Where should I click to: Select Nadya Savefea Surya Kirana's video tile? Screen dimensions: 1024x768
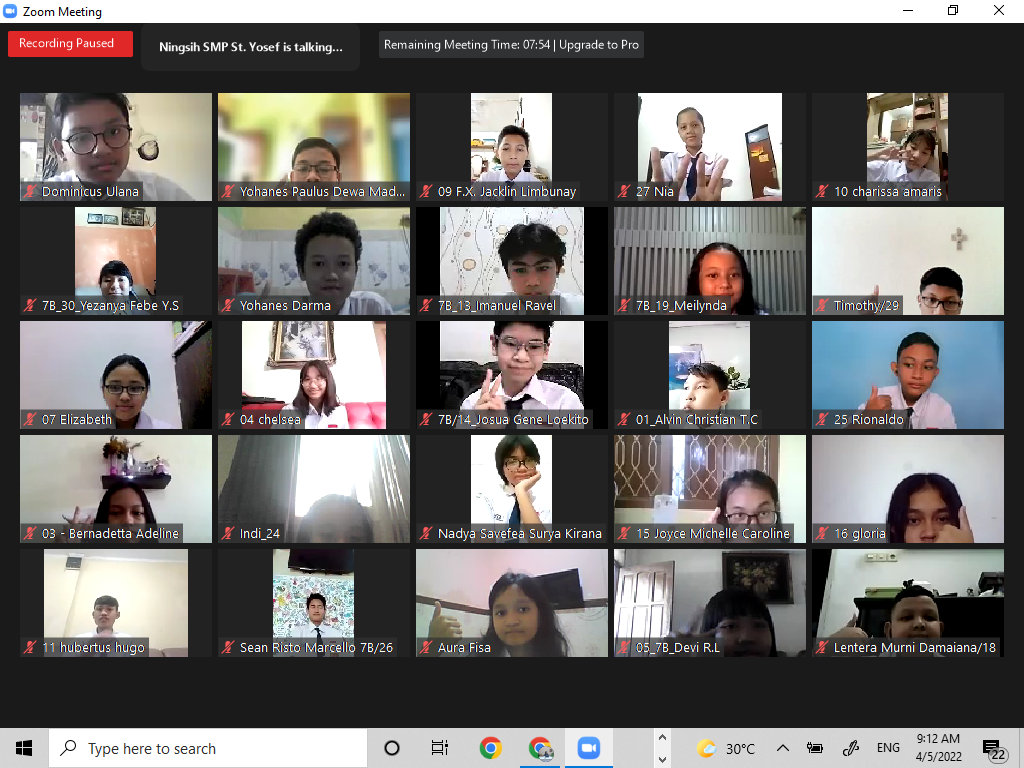tap(512, 489)
